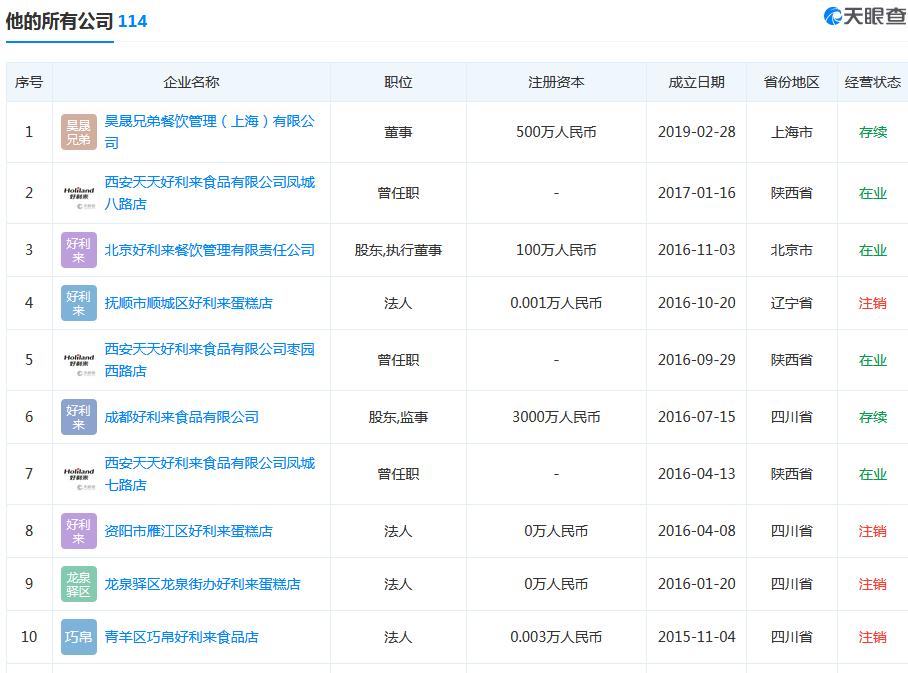The width and height of the screenshot is (908, 673).
Task: Select the 500万人民币 capital cell
Action: (556, 132)
